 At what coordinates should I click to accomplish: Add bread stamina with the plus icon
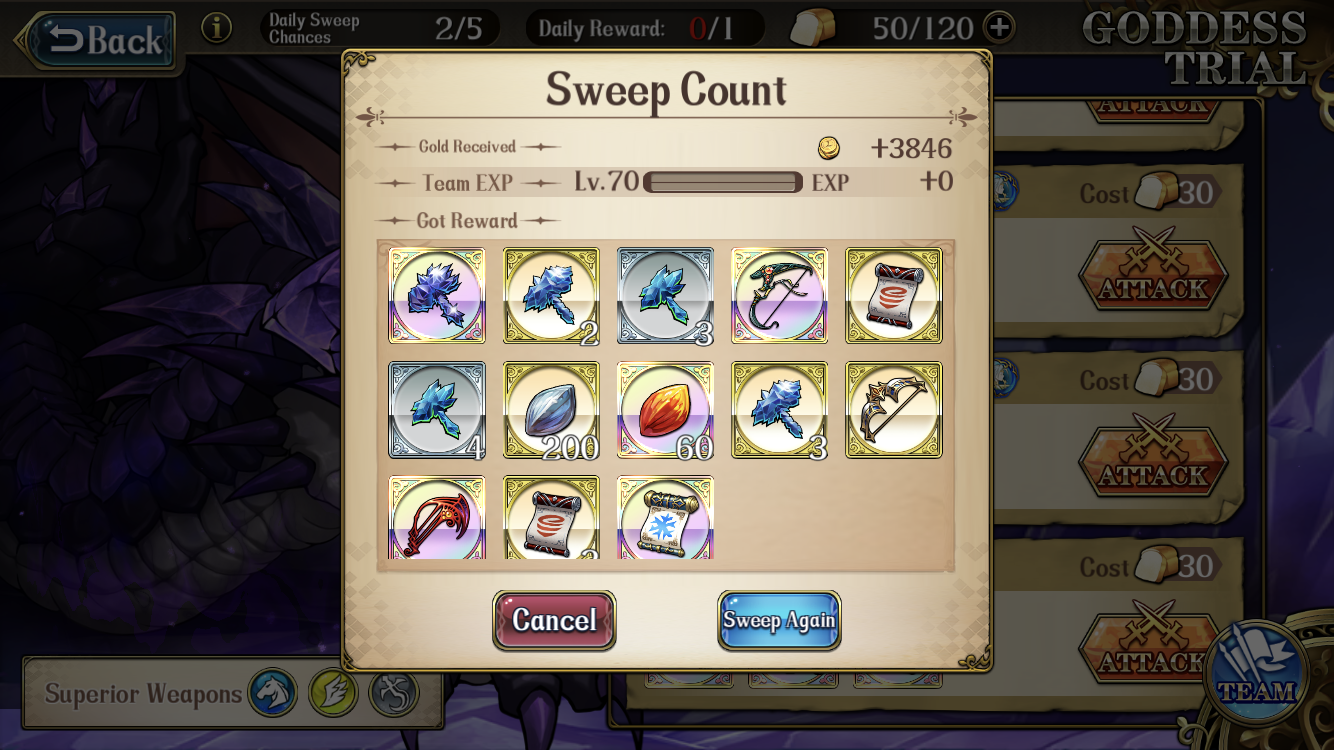[998, 27]
